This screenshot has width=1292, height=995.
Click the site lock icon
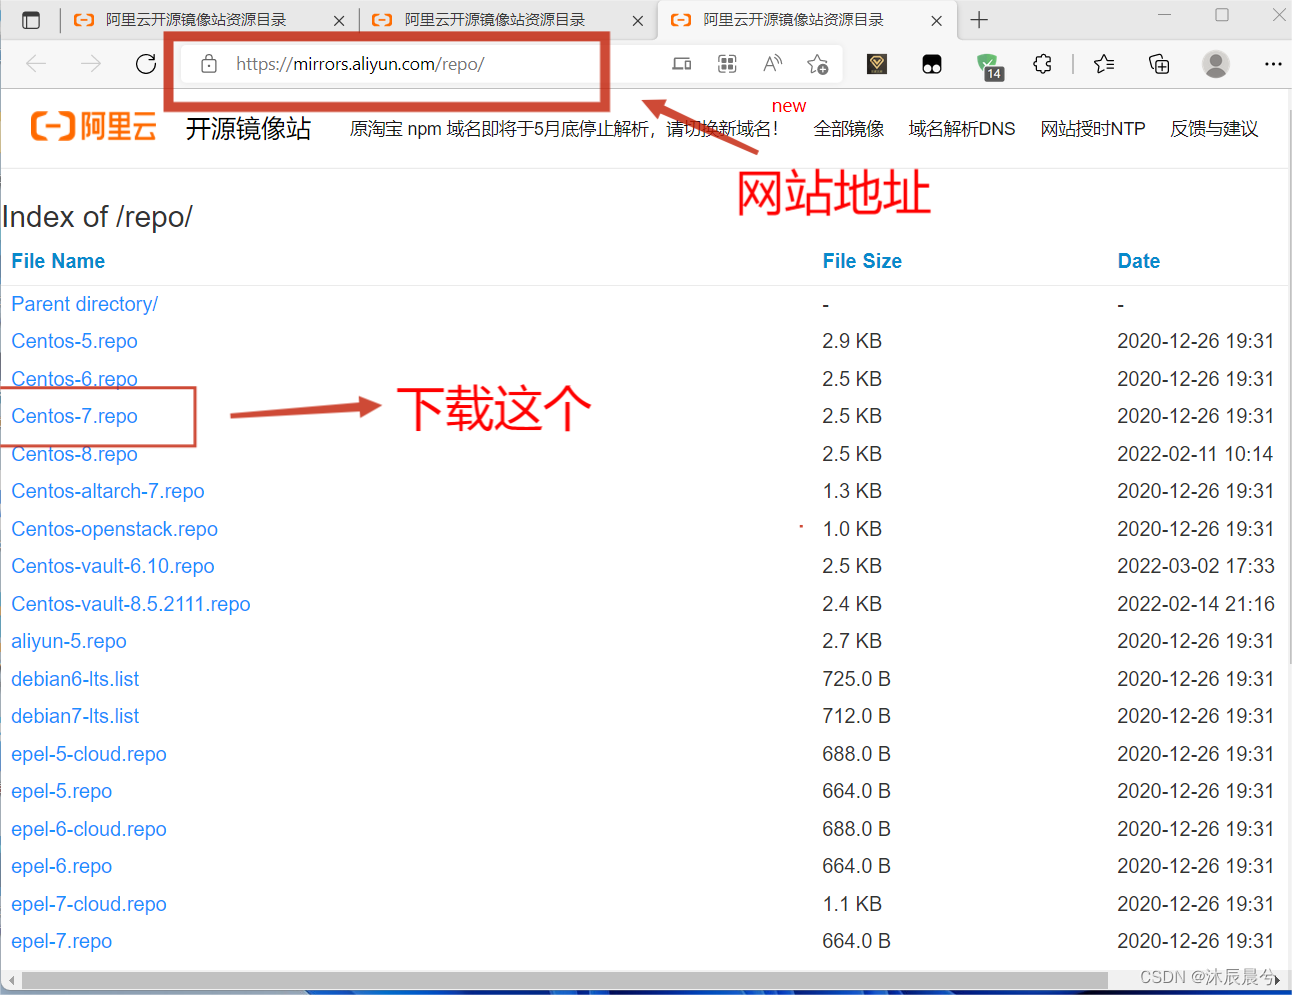pos(209,64)
